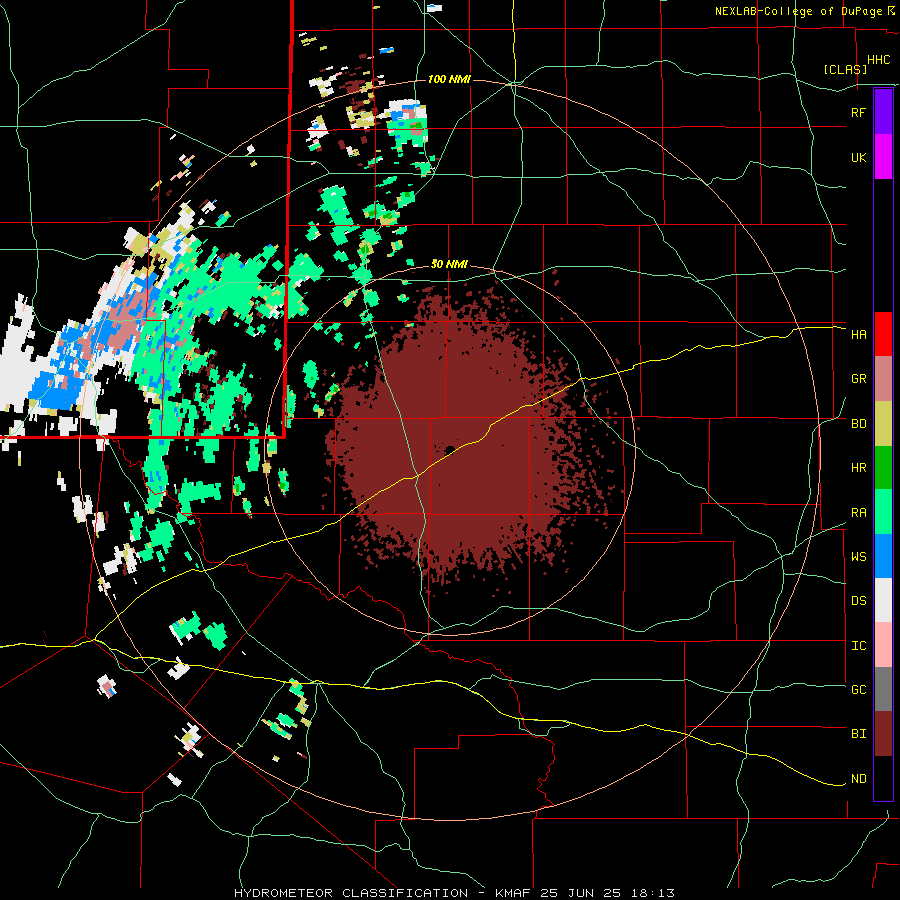
Task: Click the 'BD' legend label
Action: [858, 424]
